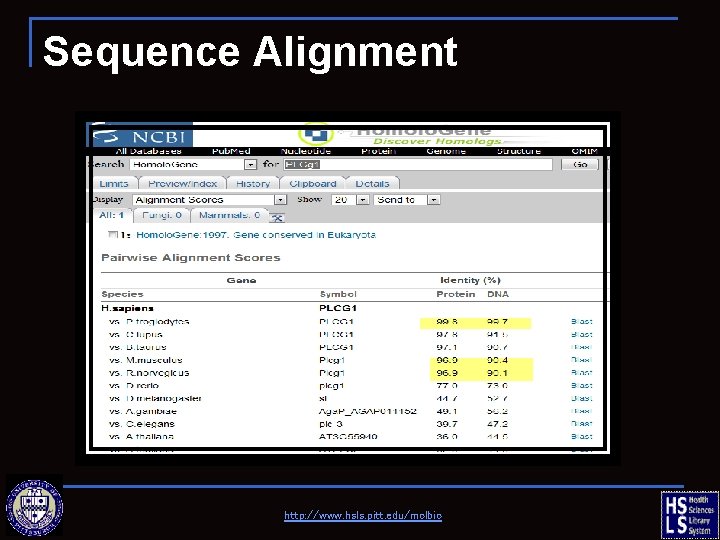Open the Send to dropdown
720x540 pixels.
click(407, 200)
